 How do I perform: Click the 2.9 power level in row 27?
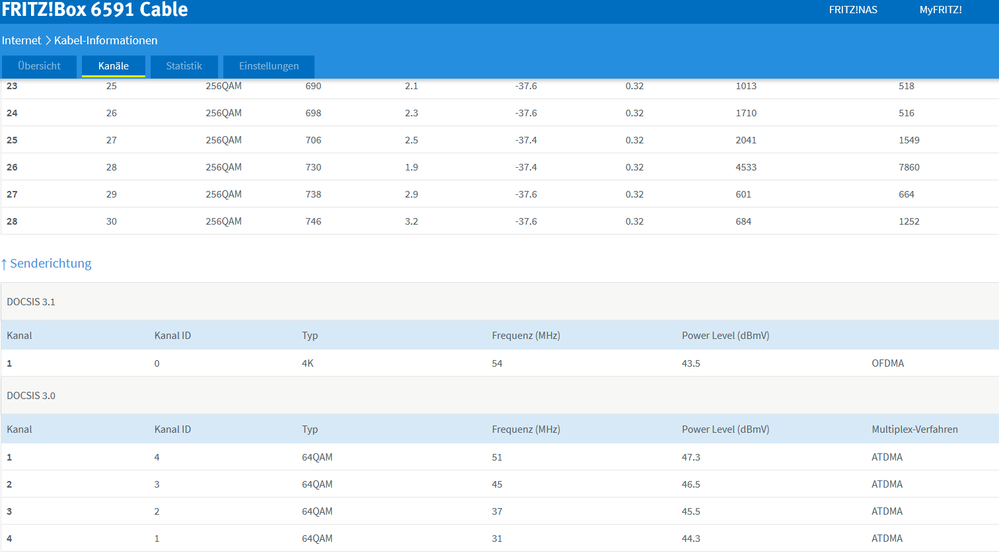click(x=412, y=194)
